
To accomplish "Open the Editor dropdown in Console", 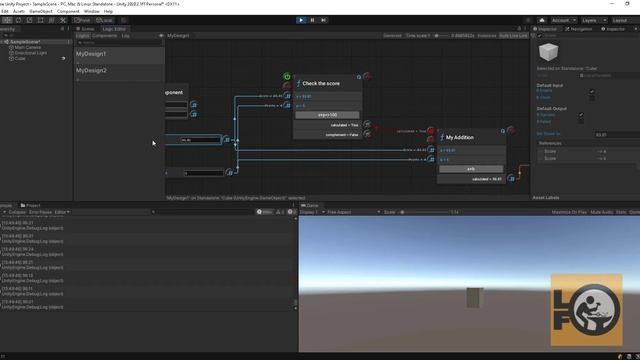I will click(x=62, y=212).
